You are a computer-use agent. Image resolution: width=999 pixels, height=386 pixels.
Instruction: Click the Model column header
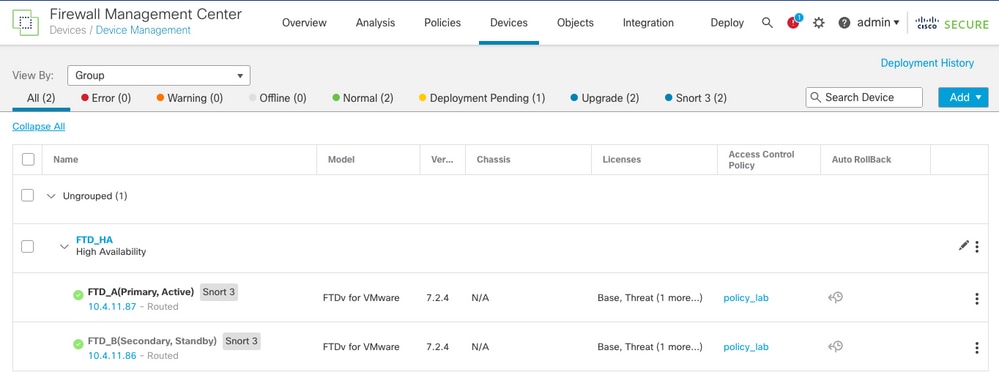(x=341, y=159)
